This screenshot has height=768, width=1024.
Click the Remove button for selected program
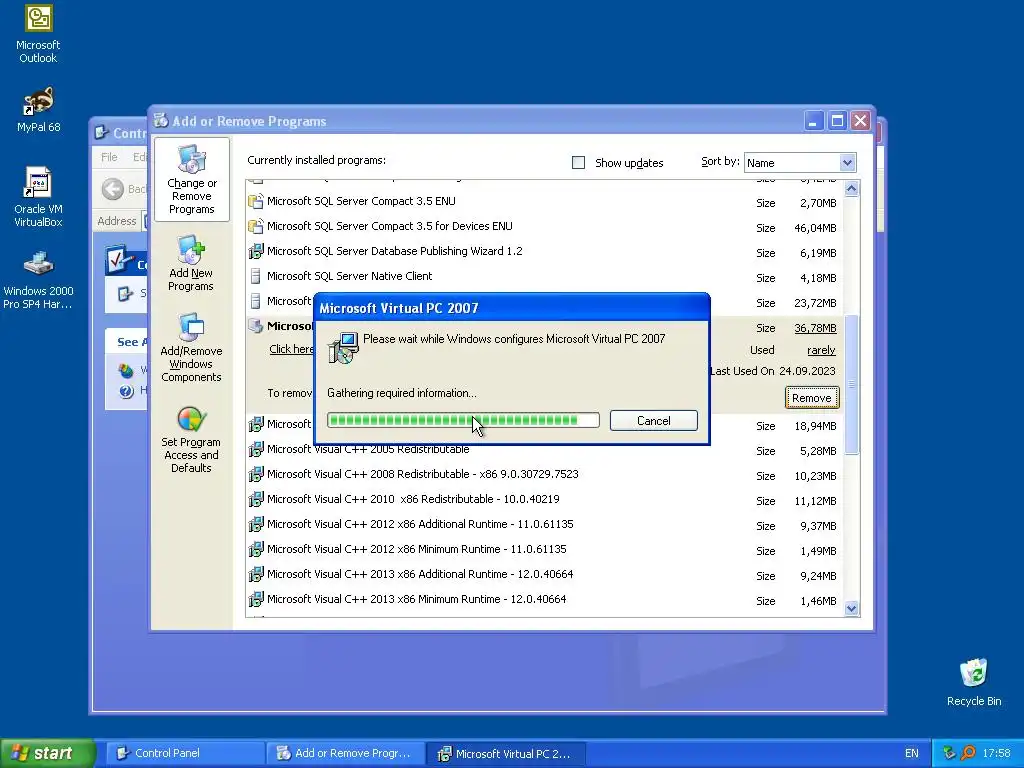(812, 398)
